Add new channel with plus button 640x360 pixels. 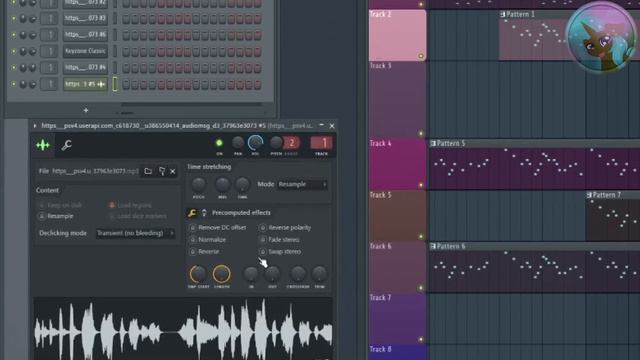point(86,110)
